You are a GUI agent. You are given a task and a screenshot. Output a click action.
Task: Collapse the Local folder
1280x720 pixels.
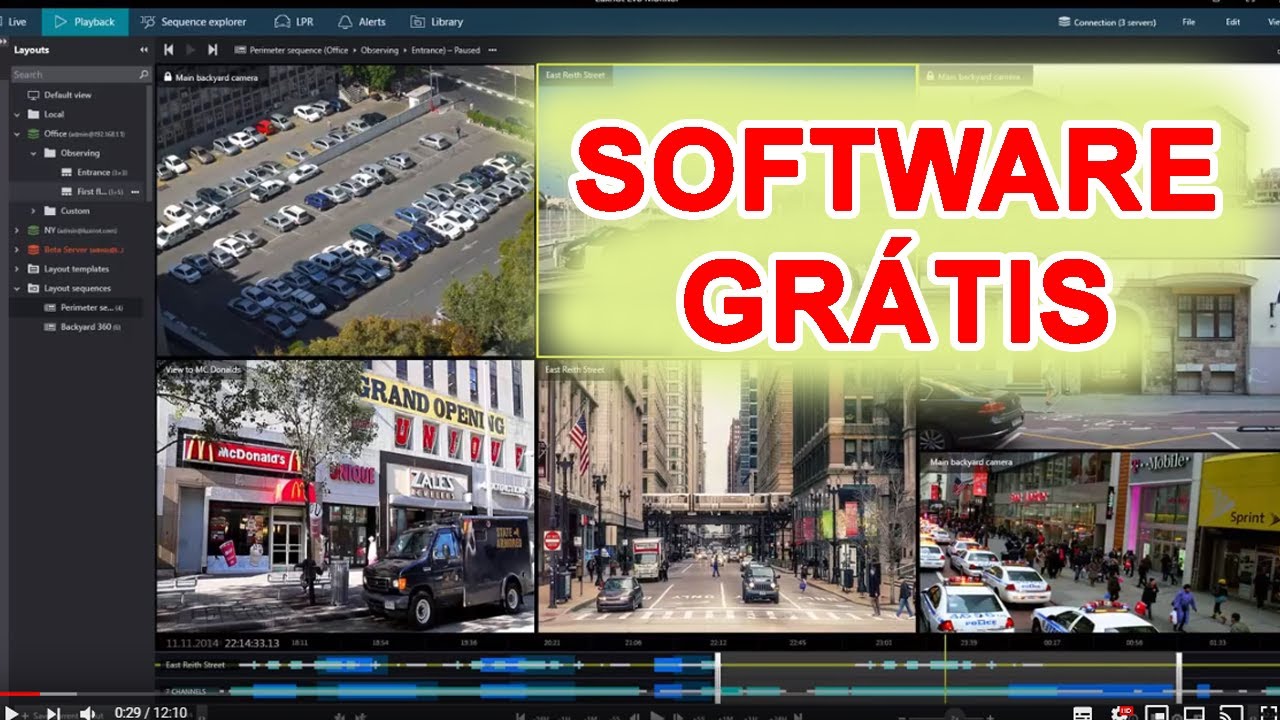17,114
